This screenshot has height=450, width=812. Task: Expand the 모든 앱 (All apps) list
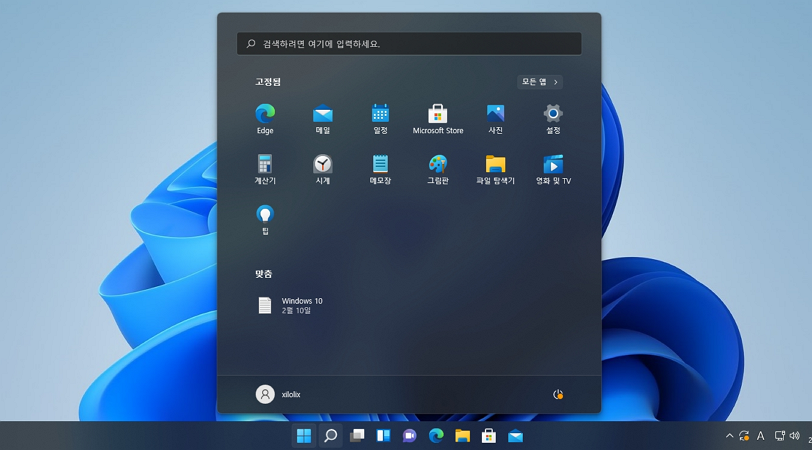pyautogui.click(x=540, y=82)
